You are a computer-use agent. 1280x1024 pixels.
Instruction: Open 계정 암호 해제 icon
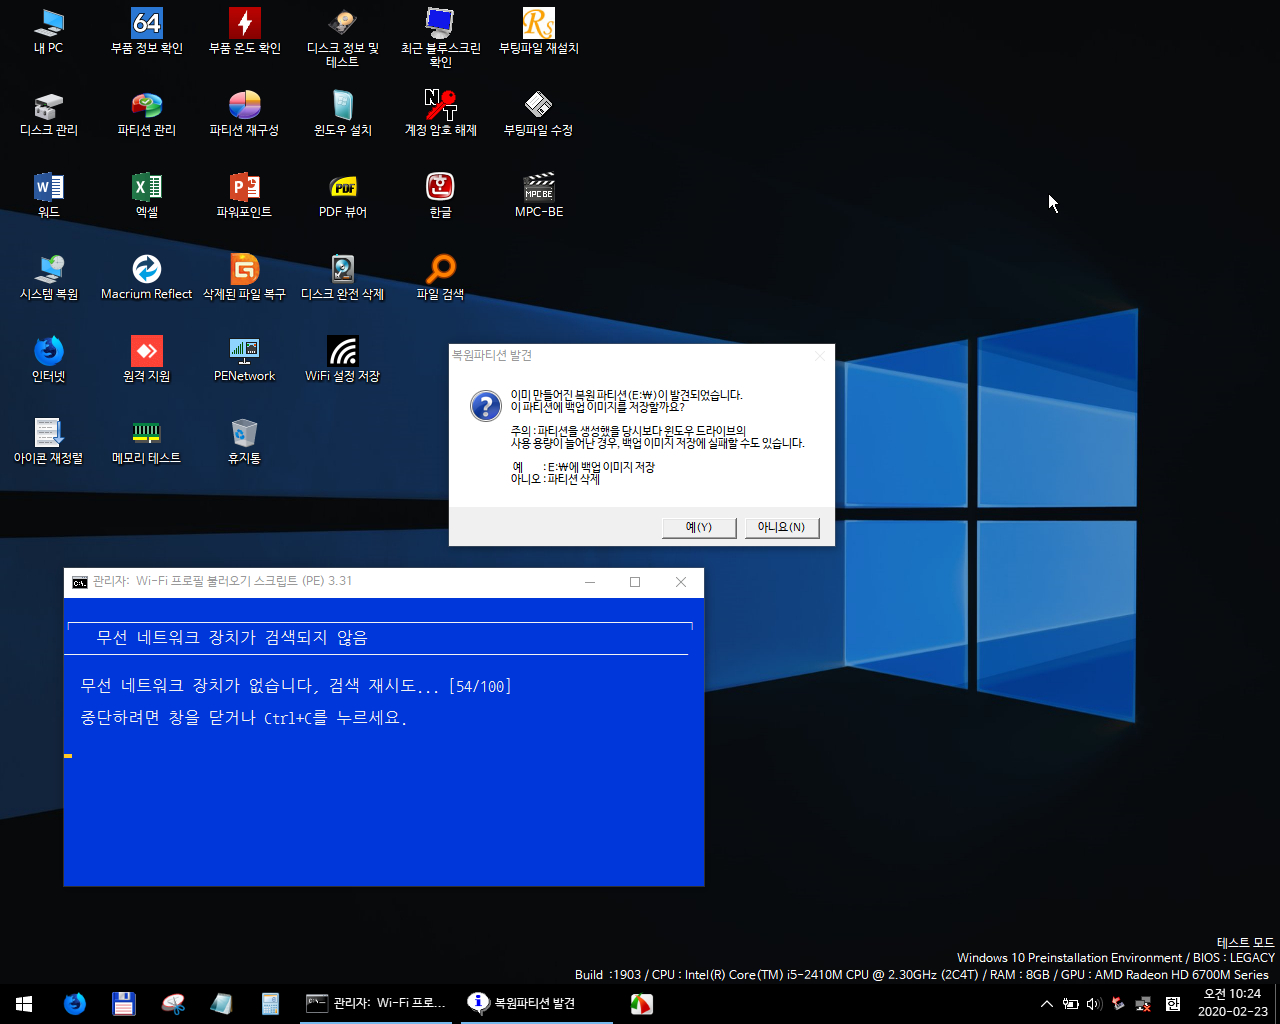[441, 113]
